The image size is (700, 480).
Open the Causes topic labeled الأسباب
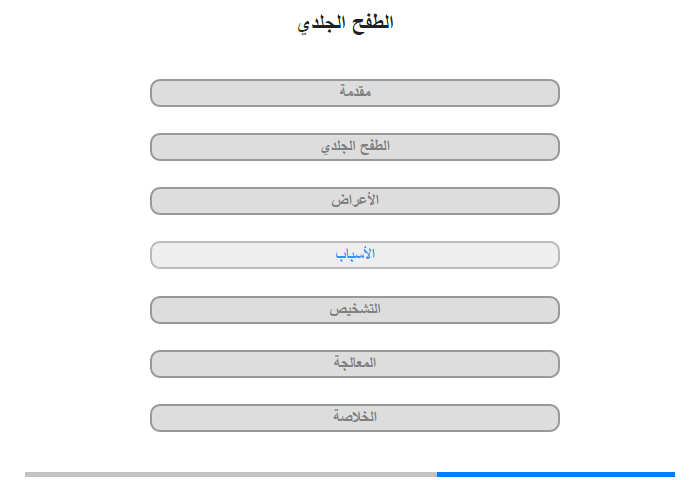click(354, 255)
